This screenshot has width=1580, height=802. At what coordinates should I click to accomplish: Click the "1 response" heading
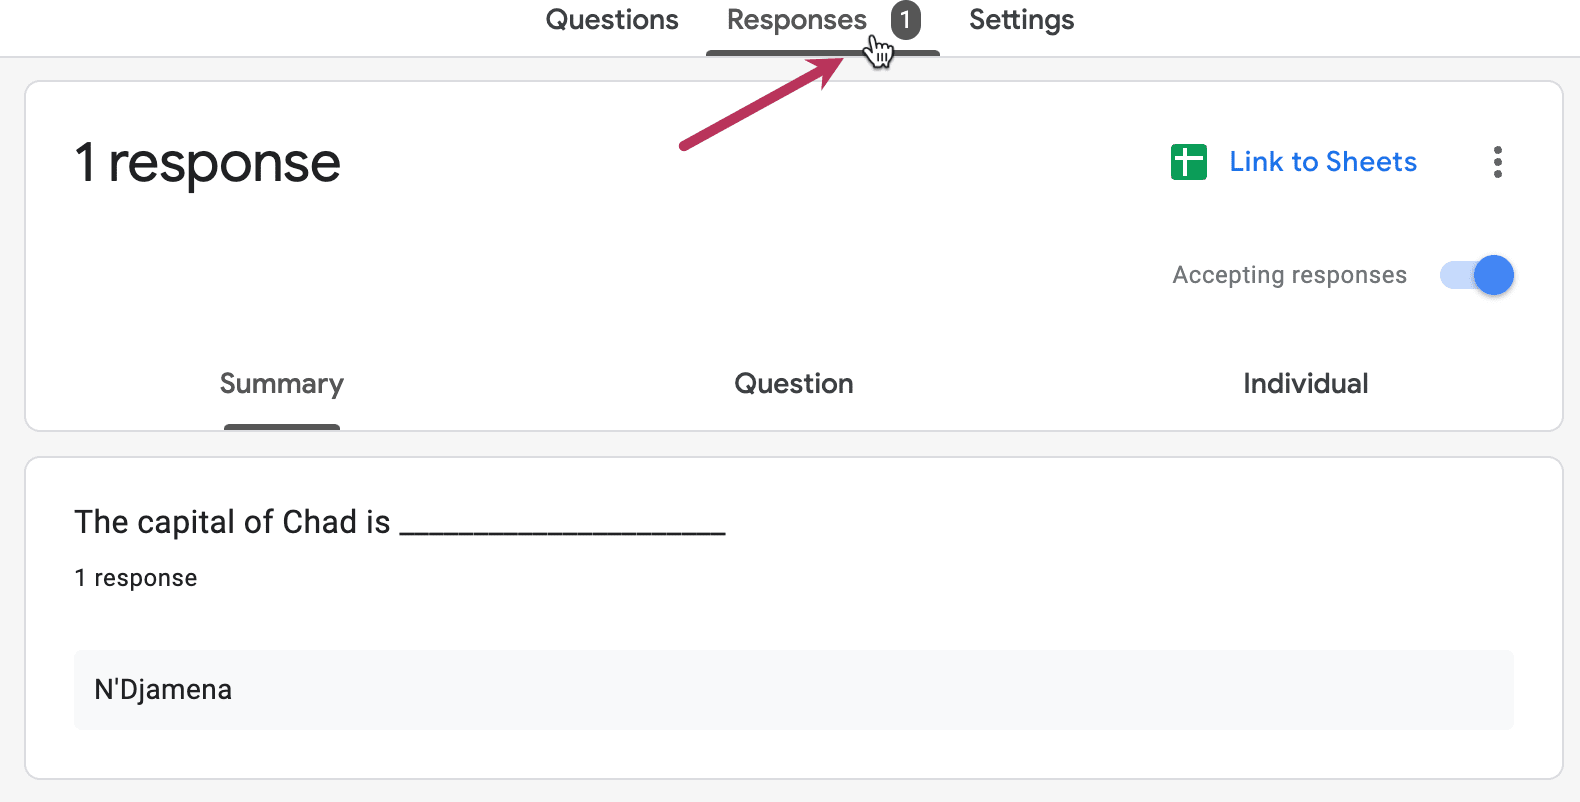pyautogui.click(x=206, y=162)
